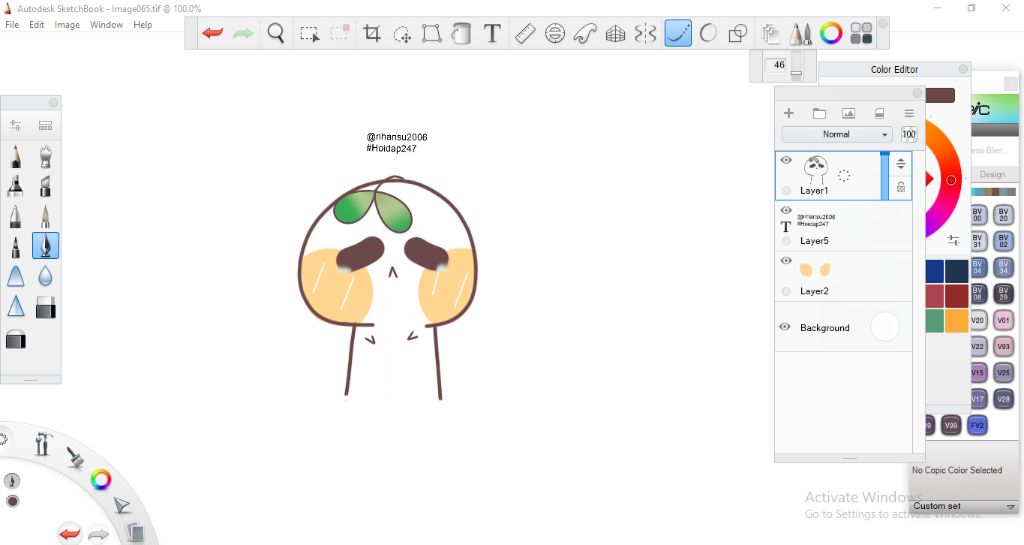
Task: Click the Background color circle
Action: (885, 327)
